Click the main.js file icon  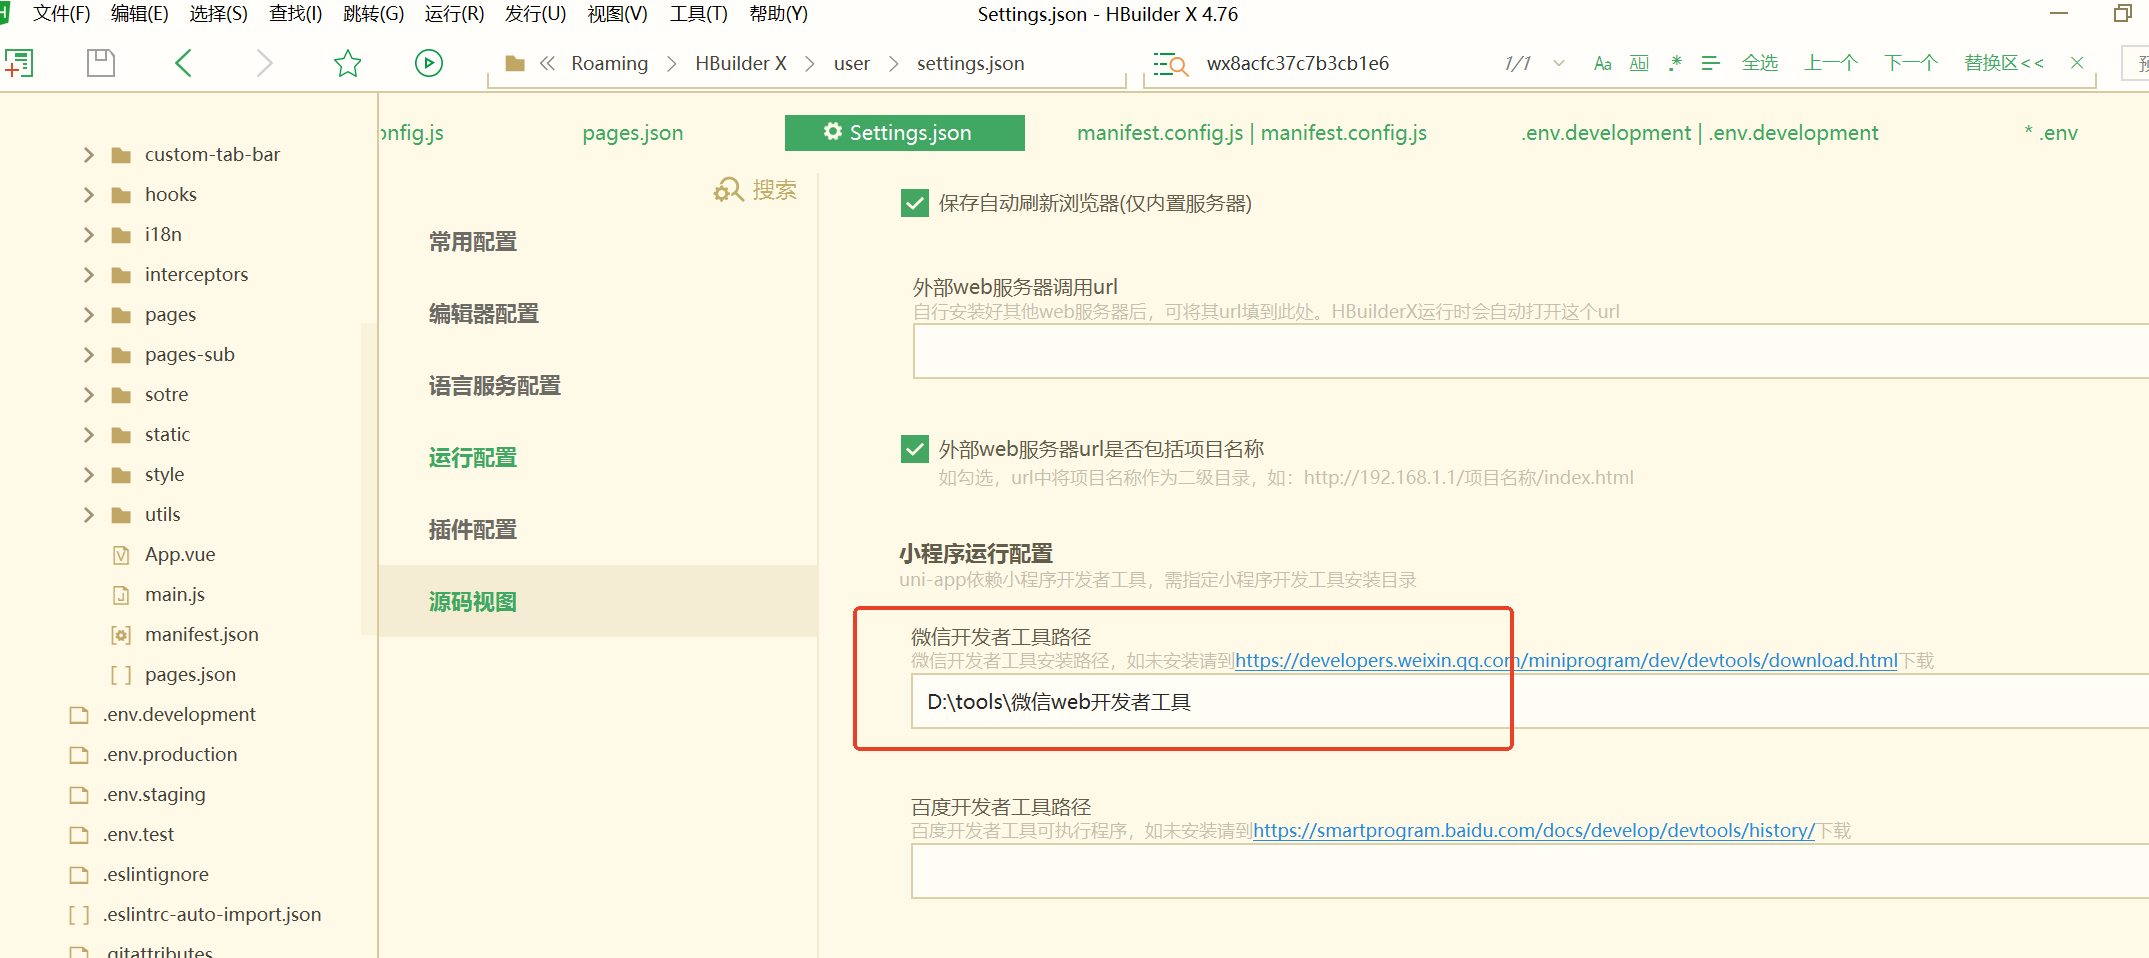[x=121, y=595]
